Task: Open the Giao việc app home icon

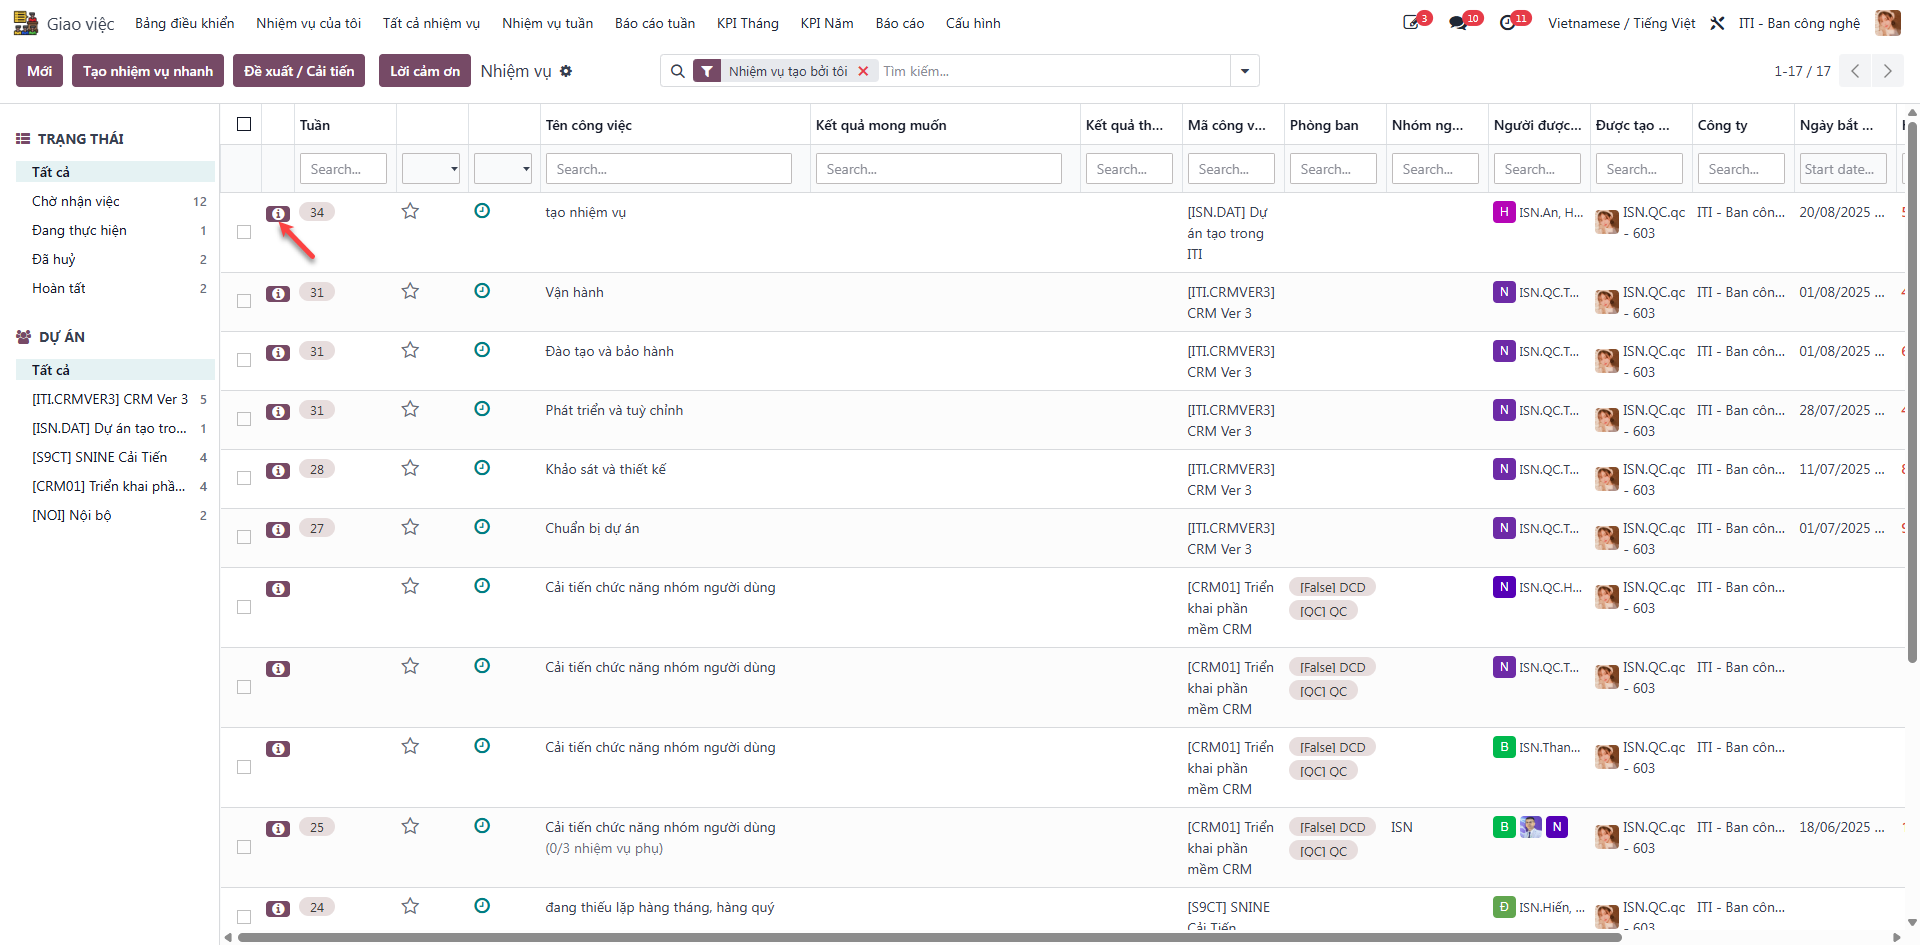Action: [25, 23]
